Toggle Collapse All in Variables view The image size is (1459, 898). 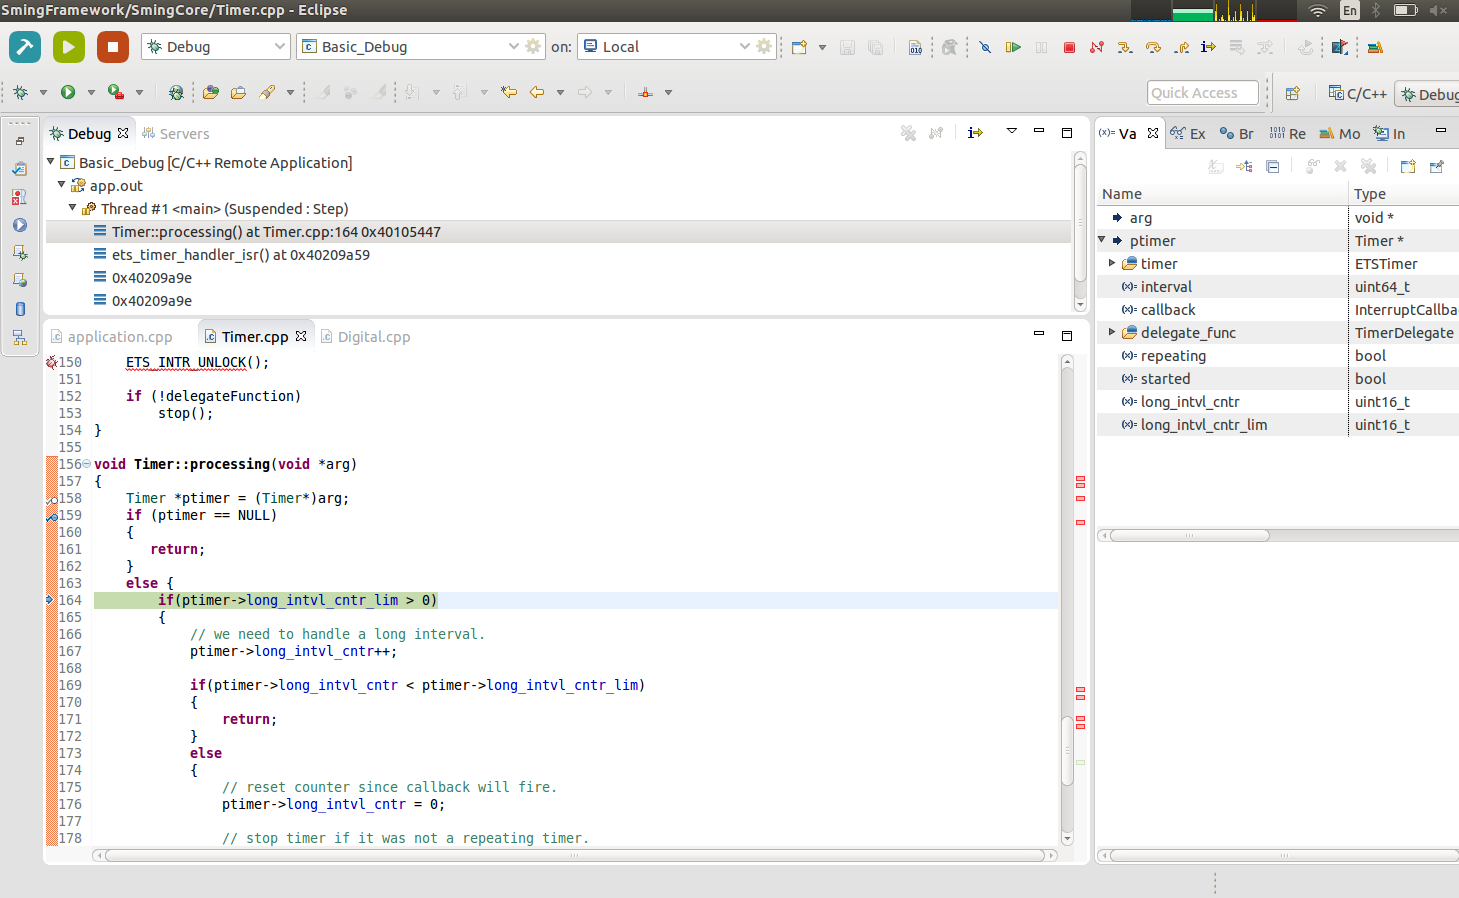coord(1272,167)
